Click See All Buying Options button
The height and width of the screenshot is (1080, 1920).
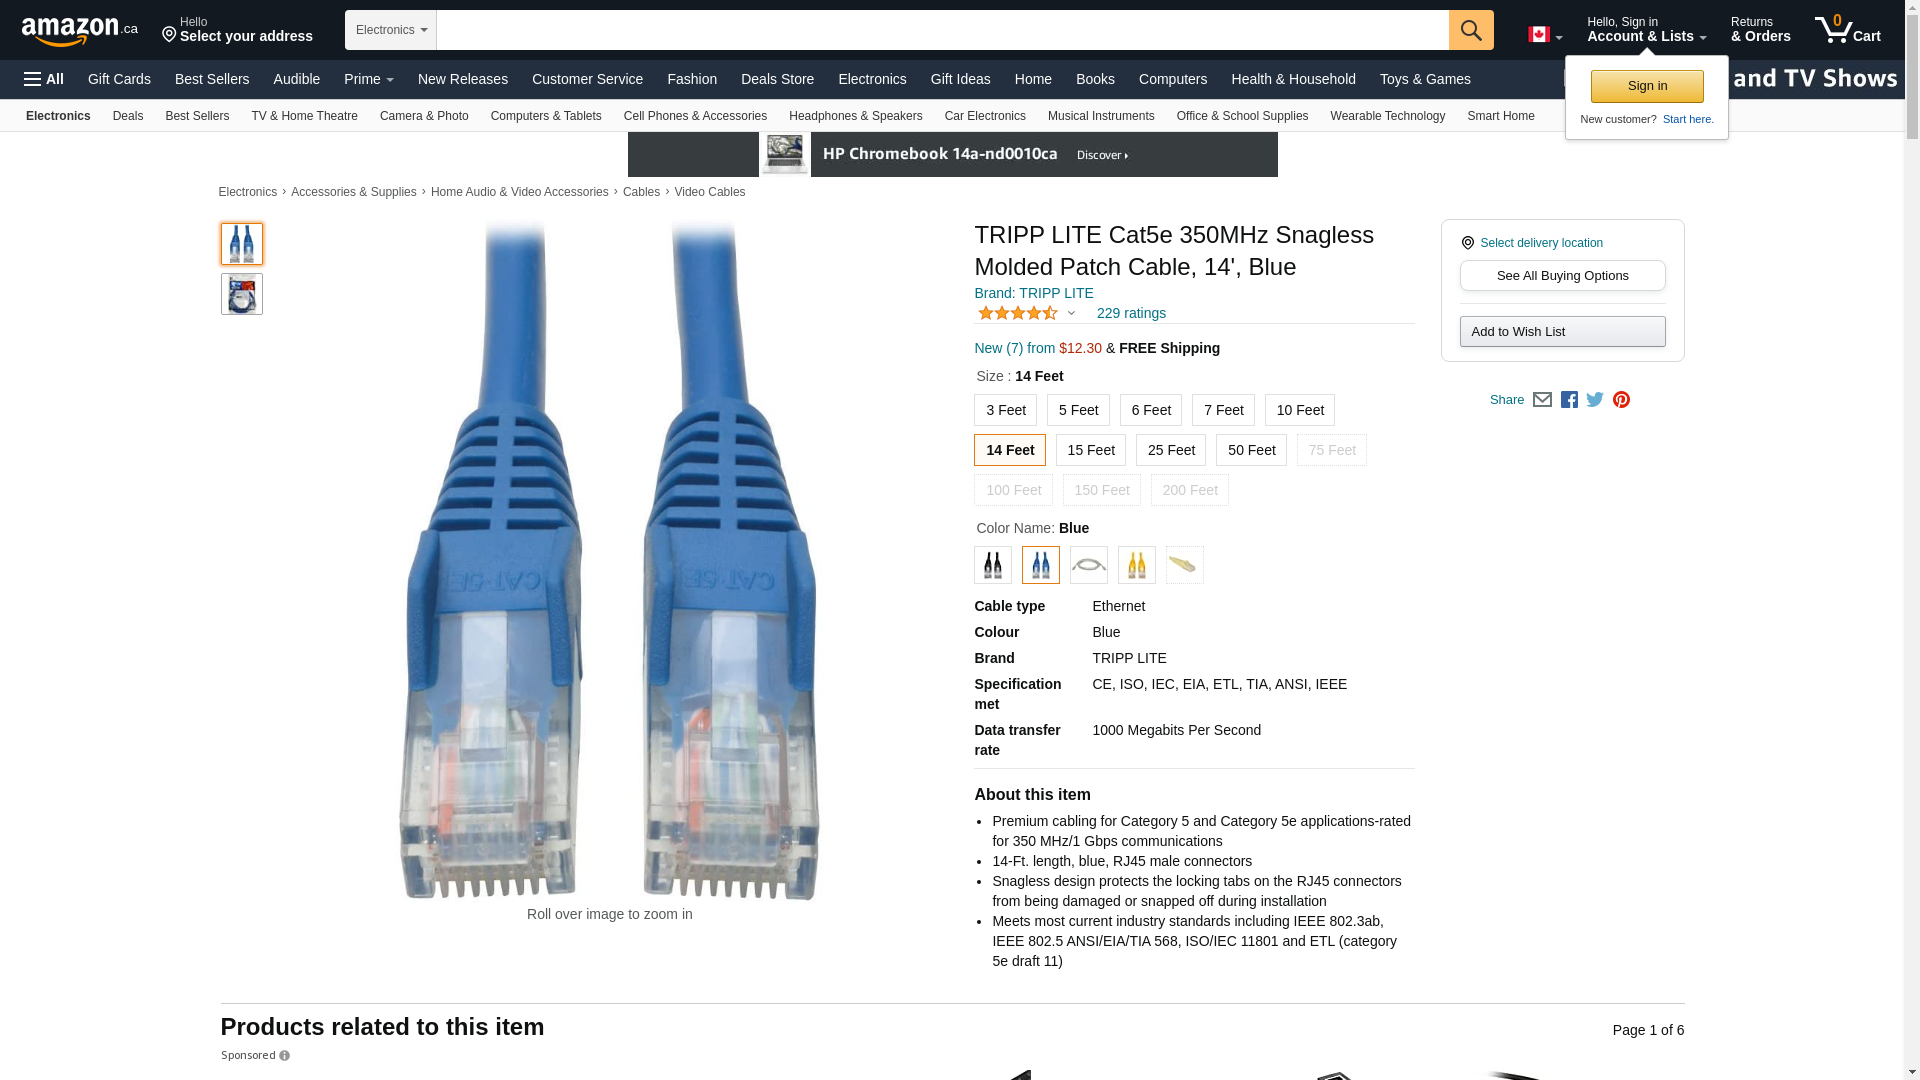click(1562, 276)
